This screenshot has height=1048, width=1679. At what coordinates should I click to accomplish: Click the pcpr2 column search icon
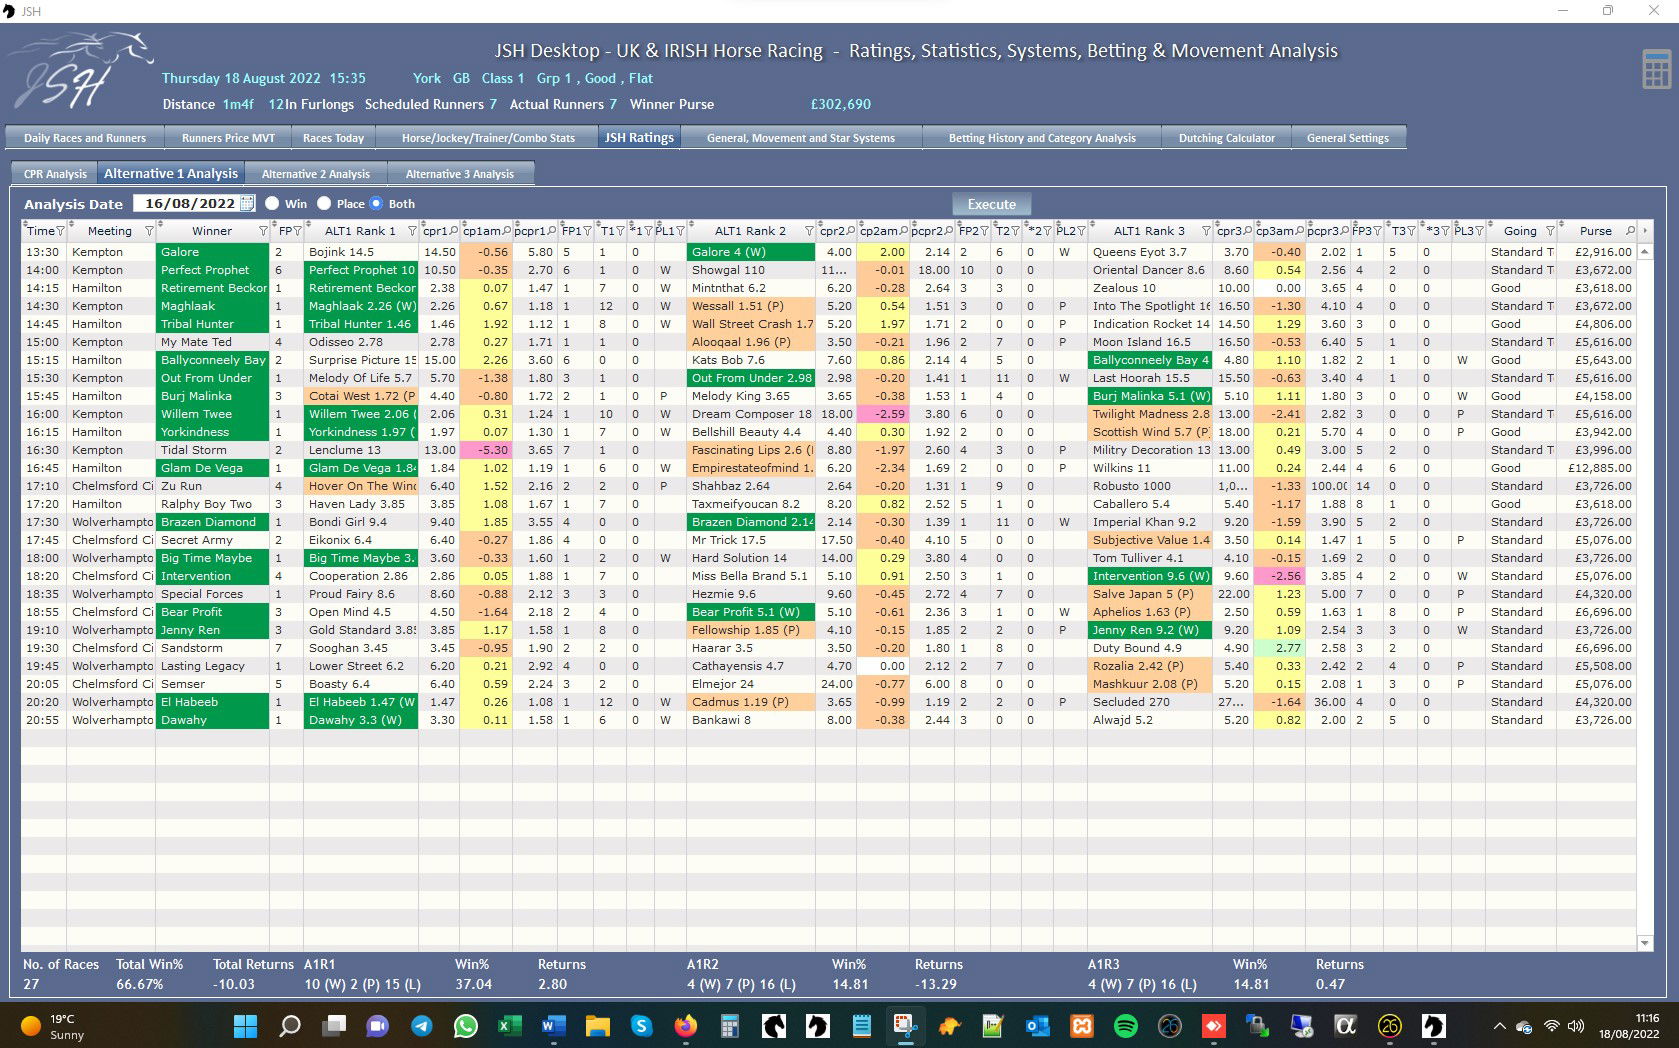click(949, 231)
